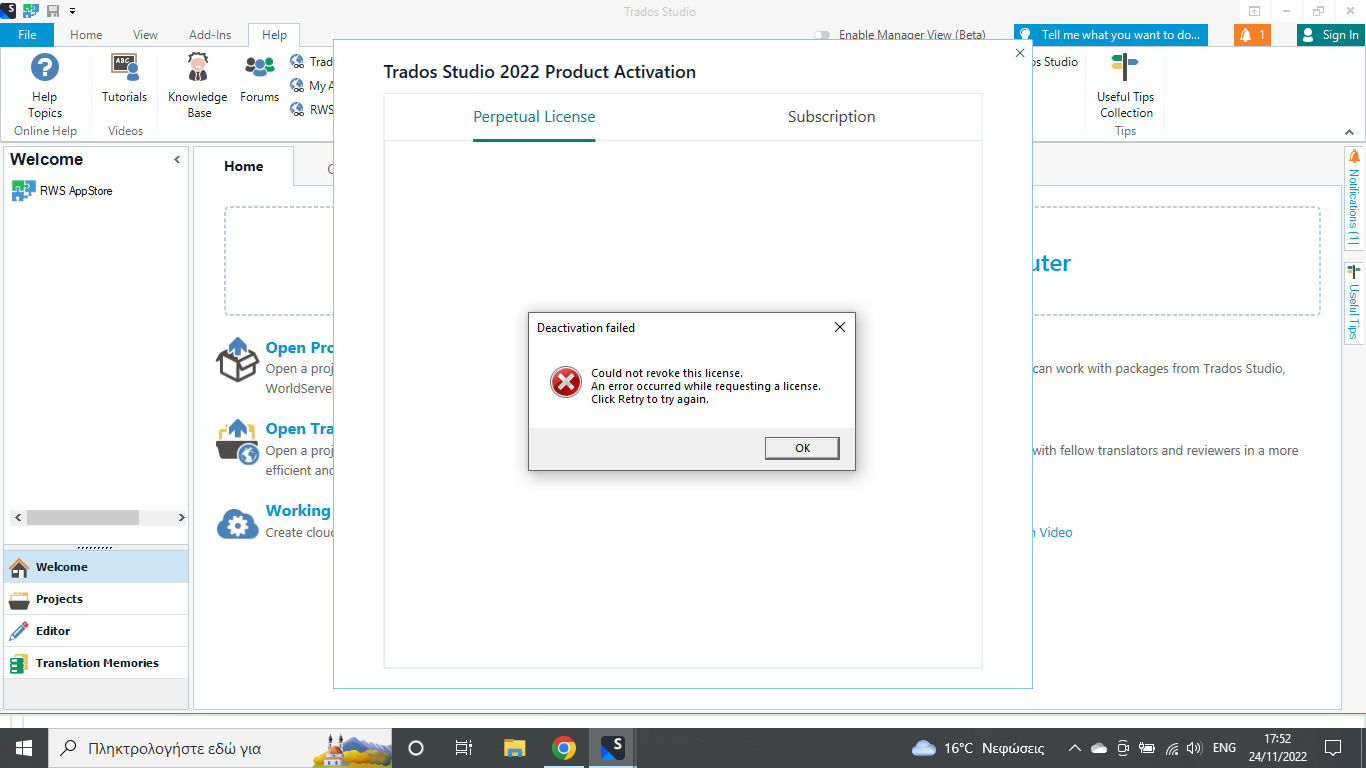The image size is (1366, 768).
Task: Show hidden system tray icons
Action: (x=1075, y=748)
